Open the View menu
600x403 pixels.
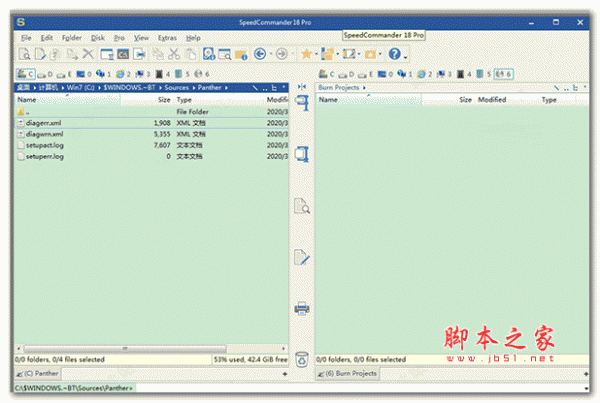pos(141,38)
